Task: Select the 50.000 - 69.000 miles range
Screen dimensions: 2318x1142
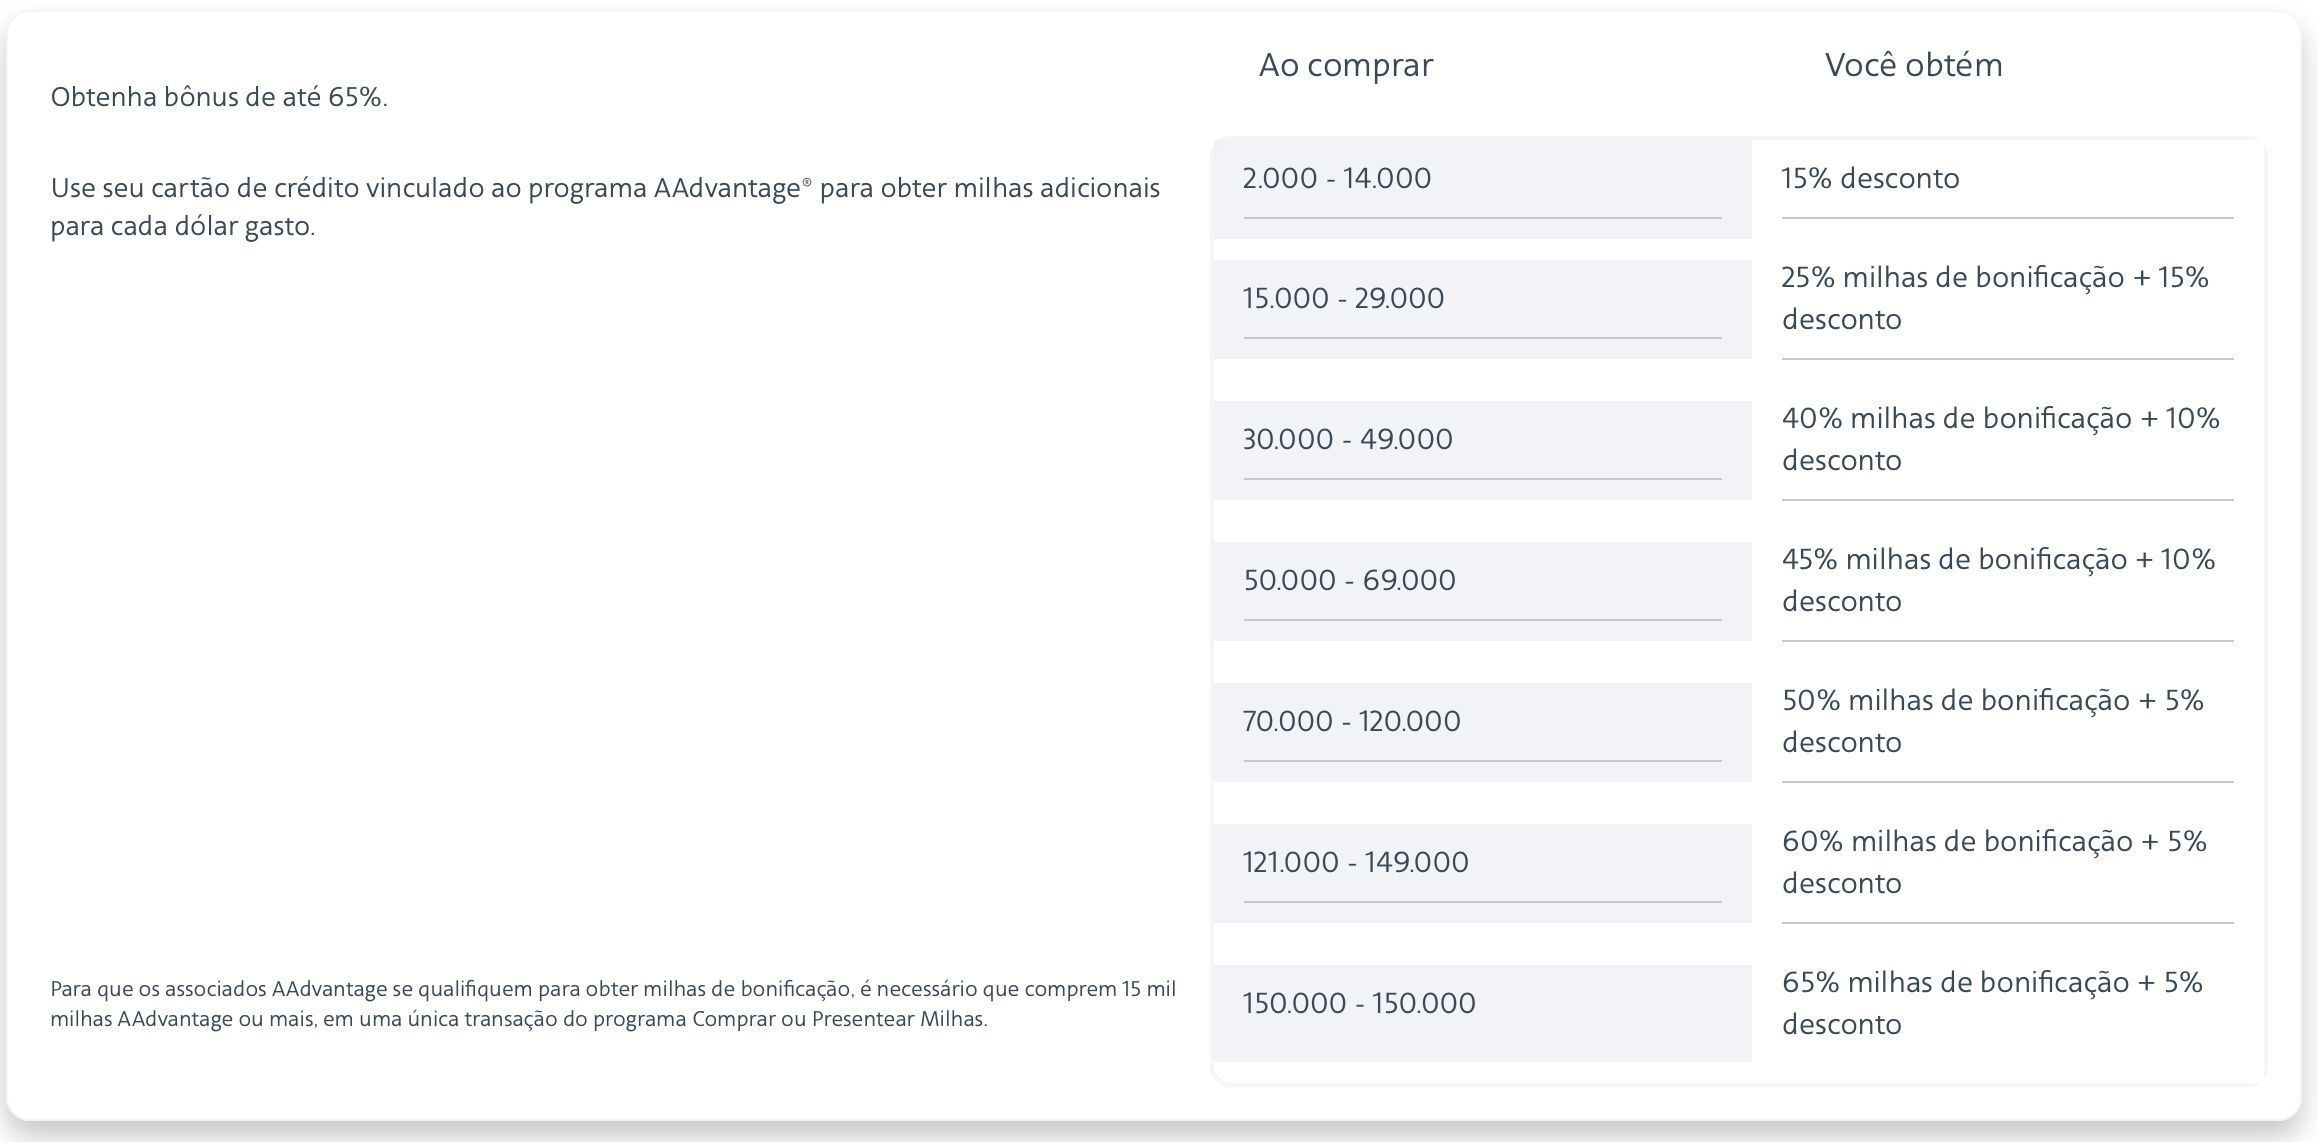Action: [1482, 591]
